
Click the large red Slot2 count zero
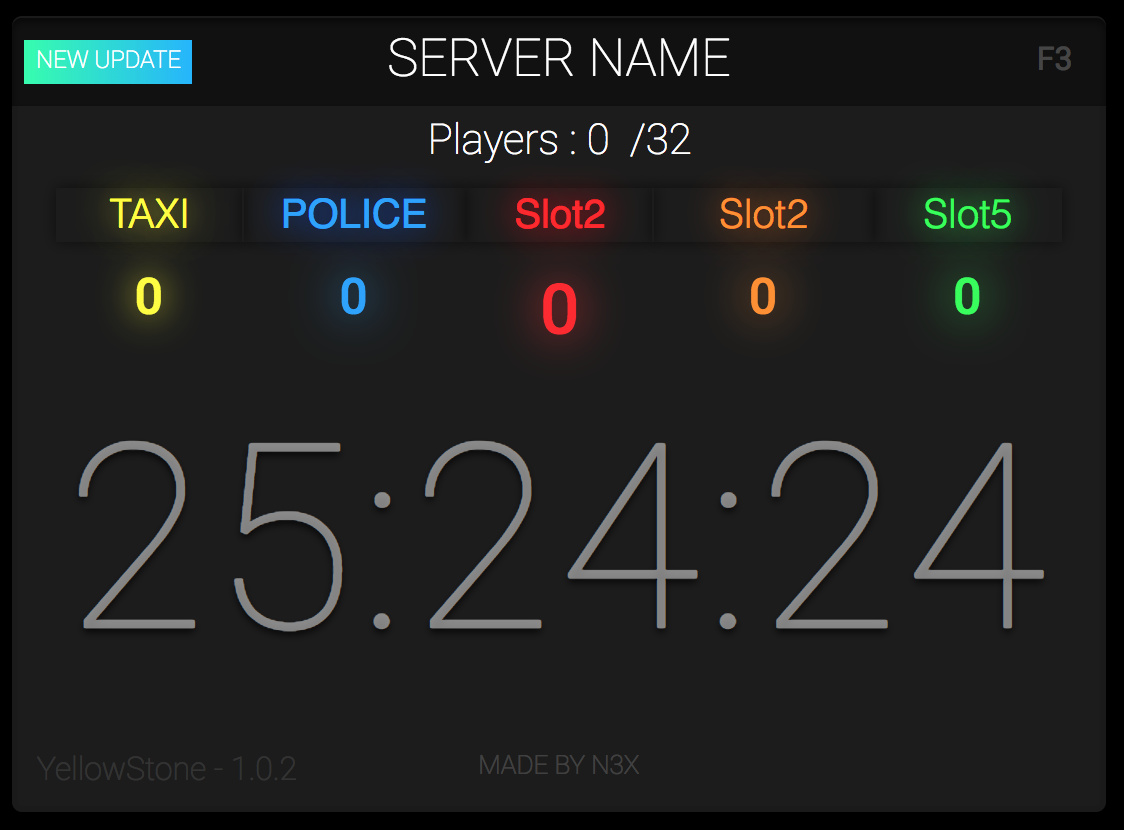[560, 309]
